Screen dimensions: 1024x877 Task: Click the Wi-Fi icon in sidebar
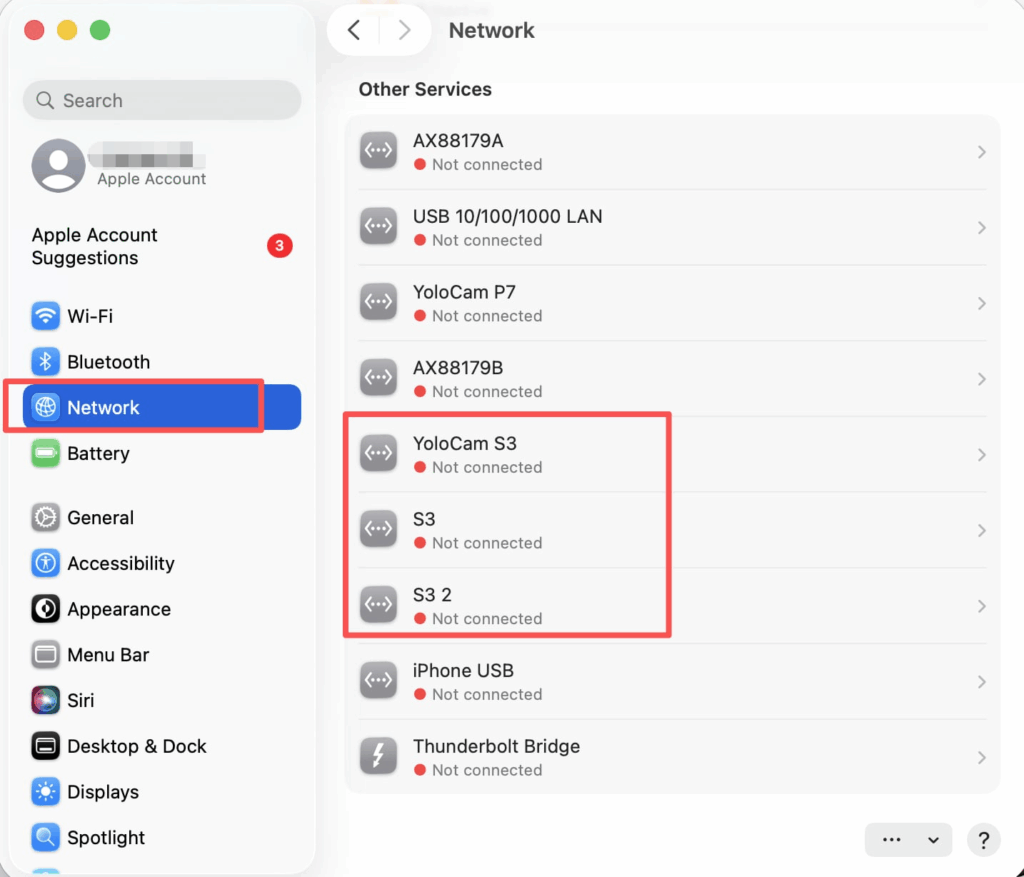tap(45, 316)
